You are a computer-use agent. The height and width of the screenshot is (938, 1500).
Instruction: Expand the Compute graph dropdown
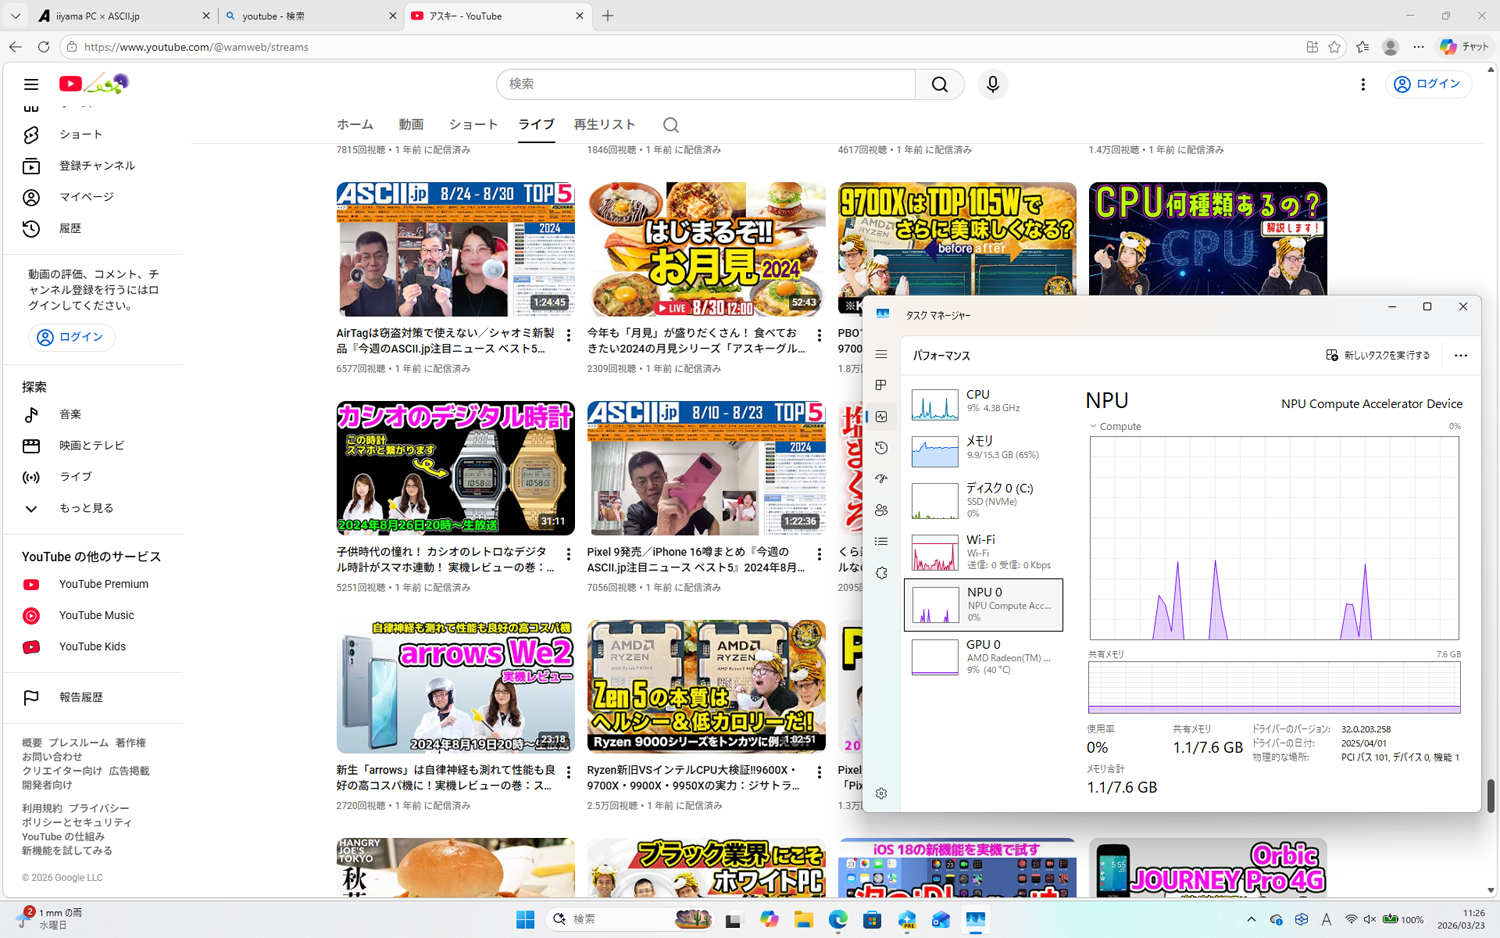(x=1093, y=426)
